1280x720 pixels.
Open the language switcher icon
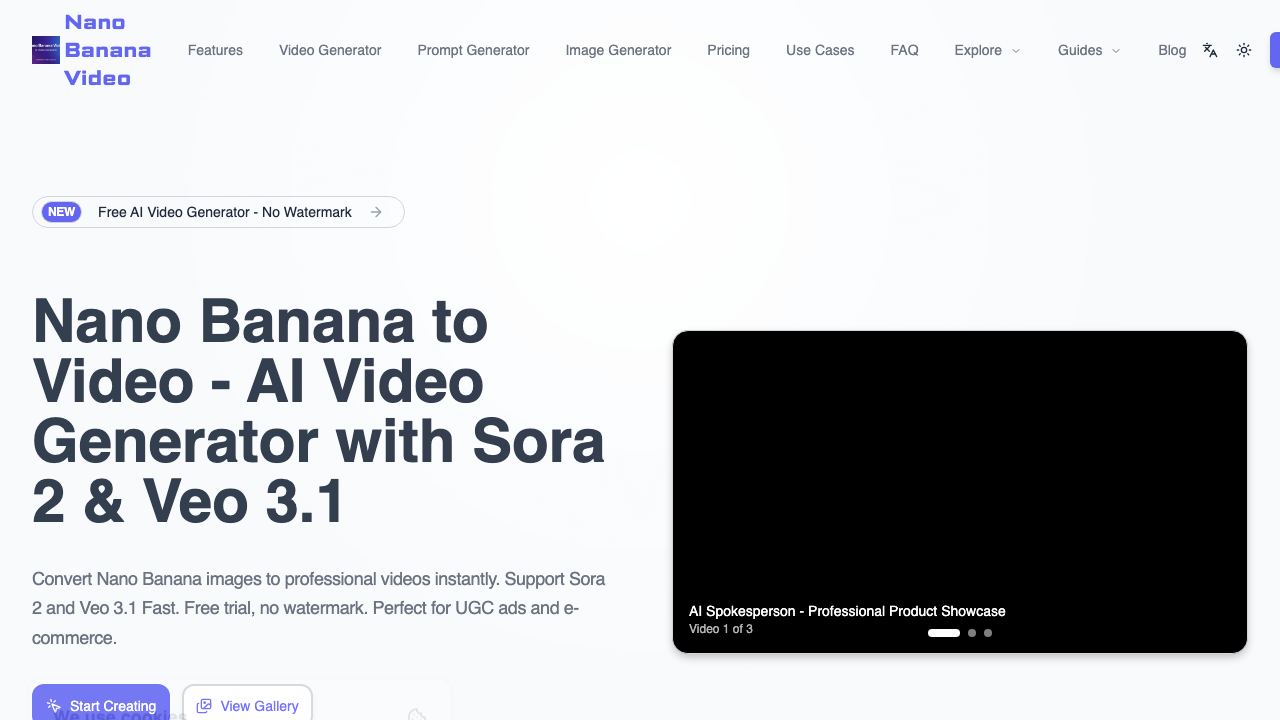[1210, 50]
